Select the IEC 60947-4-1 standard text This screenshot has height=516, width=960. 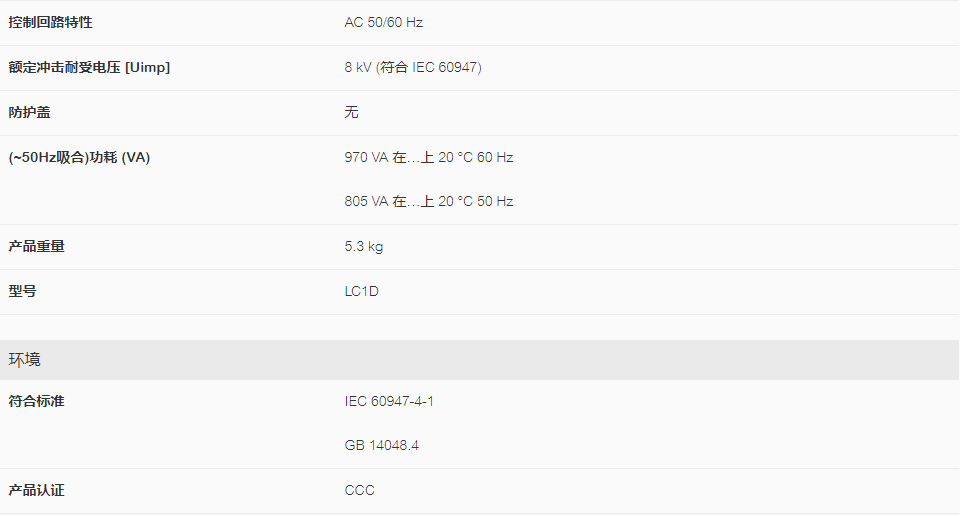389,402
